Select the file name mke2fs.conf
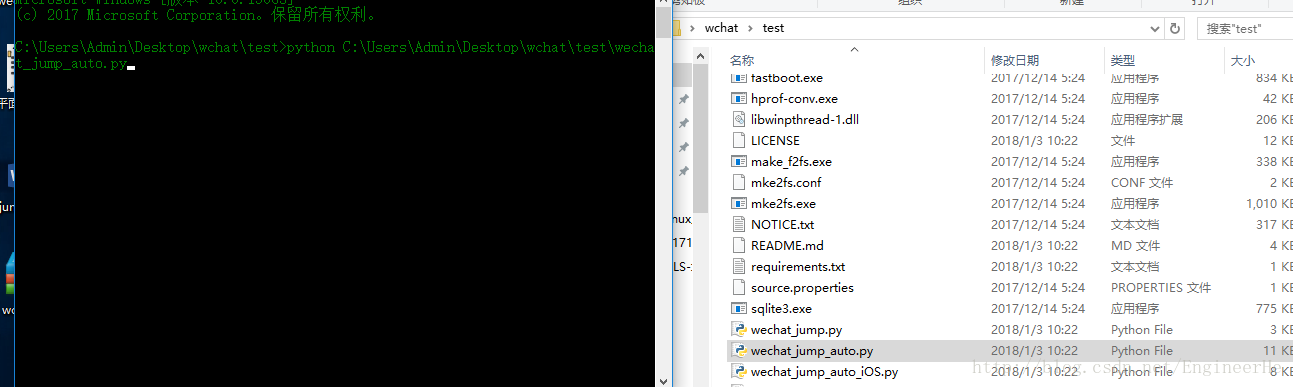Viewport: 1293px width, 387px height. [x=786, y=182]
